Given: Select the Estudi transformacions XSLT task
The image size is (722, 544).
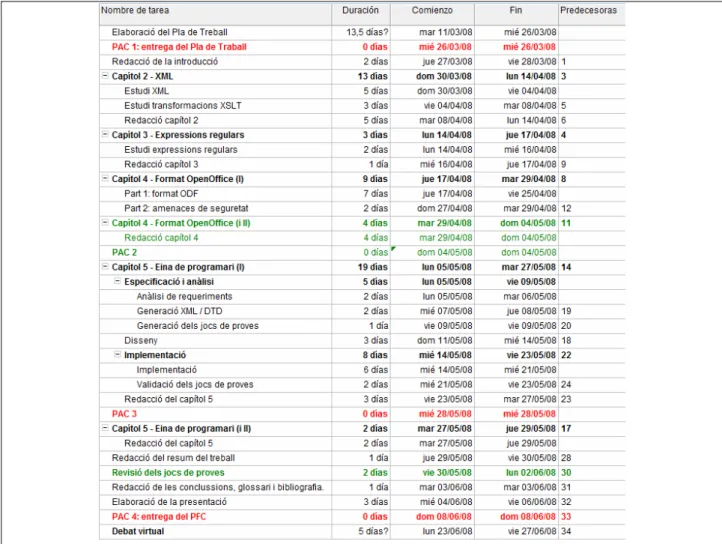Looking at the screenshot, I should click(x=182, y=105).
